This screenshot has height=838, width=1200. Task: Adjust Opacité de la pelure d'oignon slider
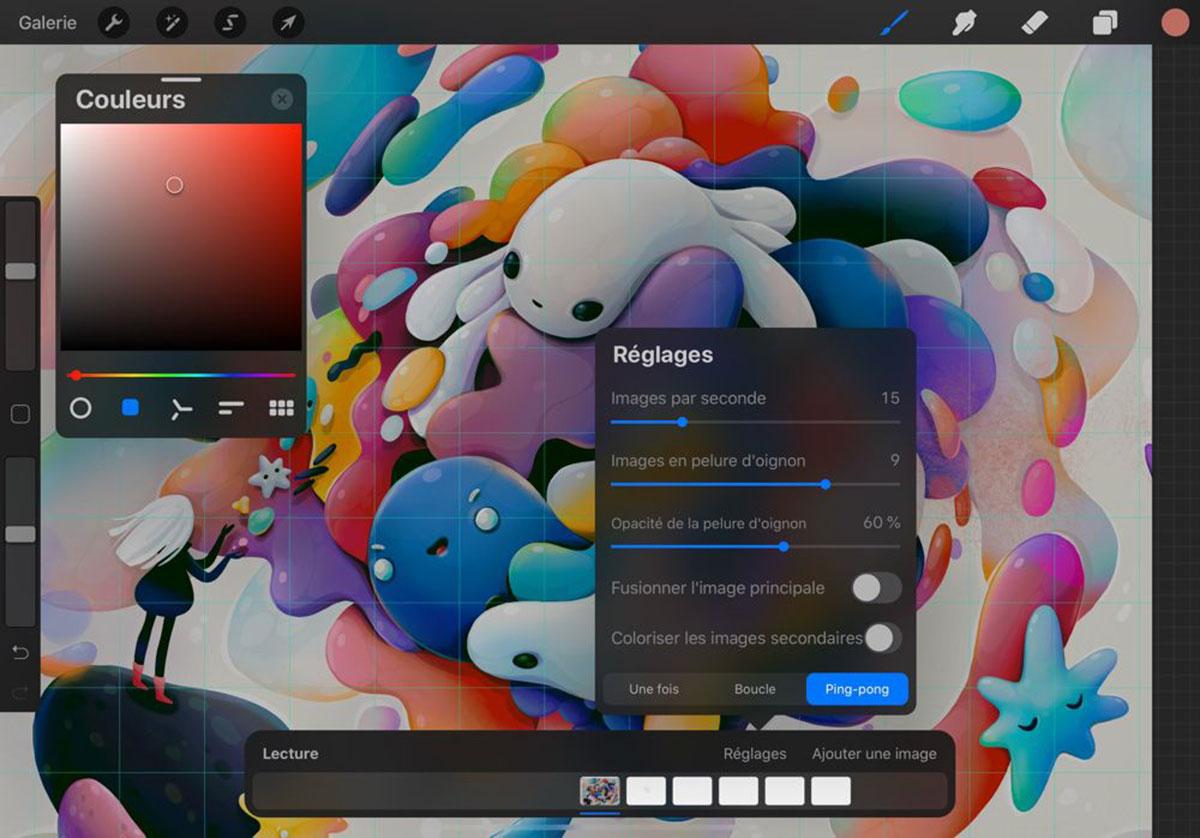point(755,546)
